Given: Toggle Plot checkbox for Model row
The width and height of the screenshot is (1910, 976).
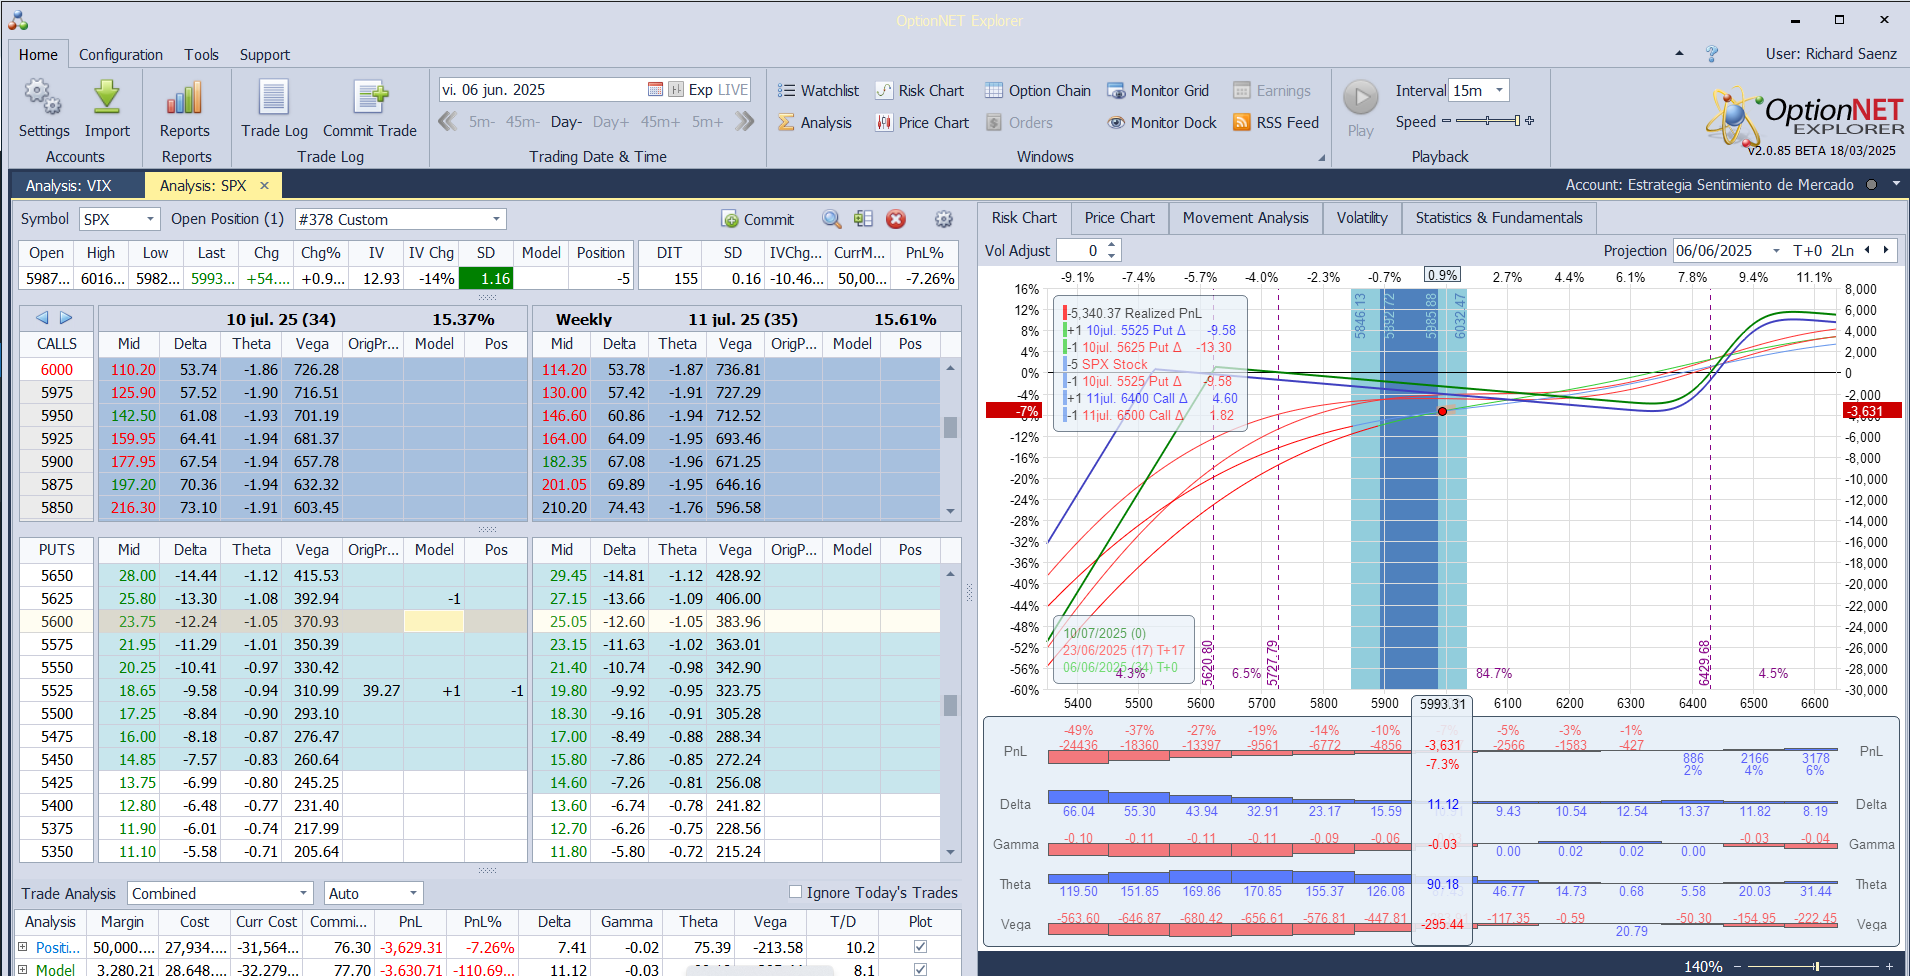Looking at the screenshot, I should point(920,969).
